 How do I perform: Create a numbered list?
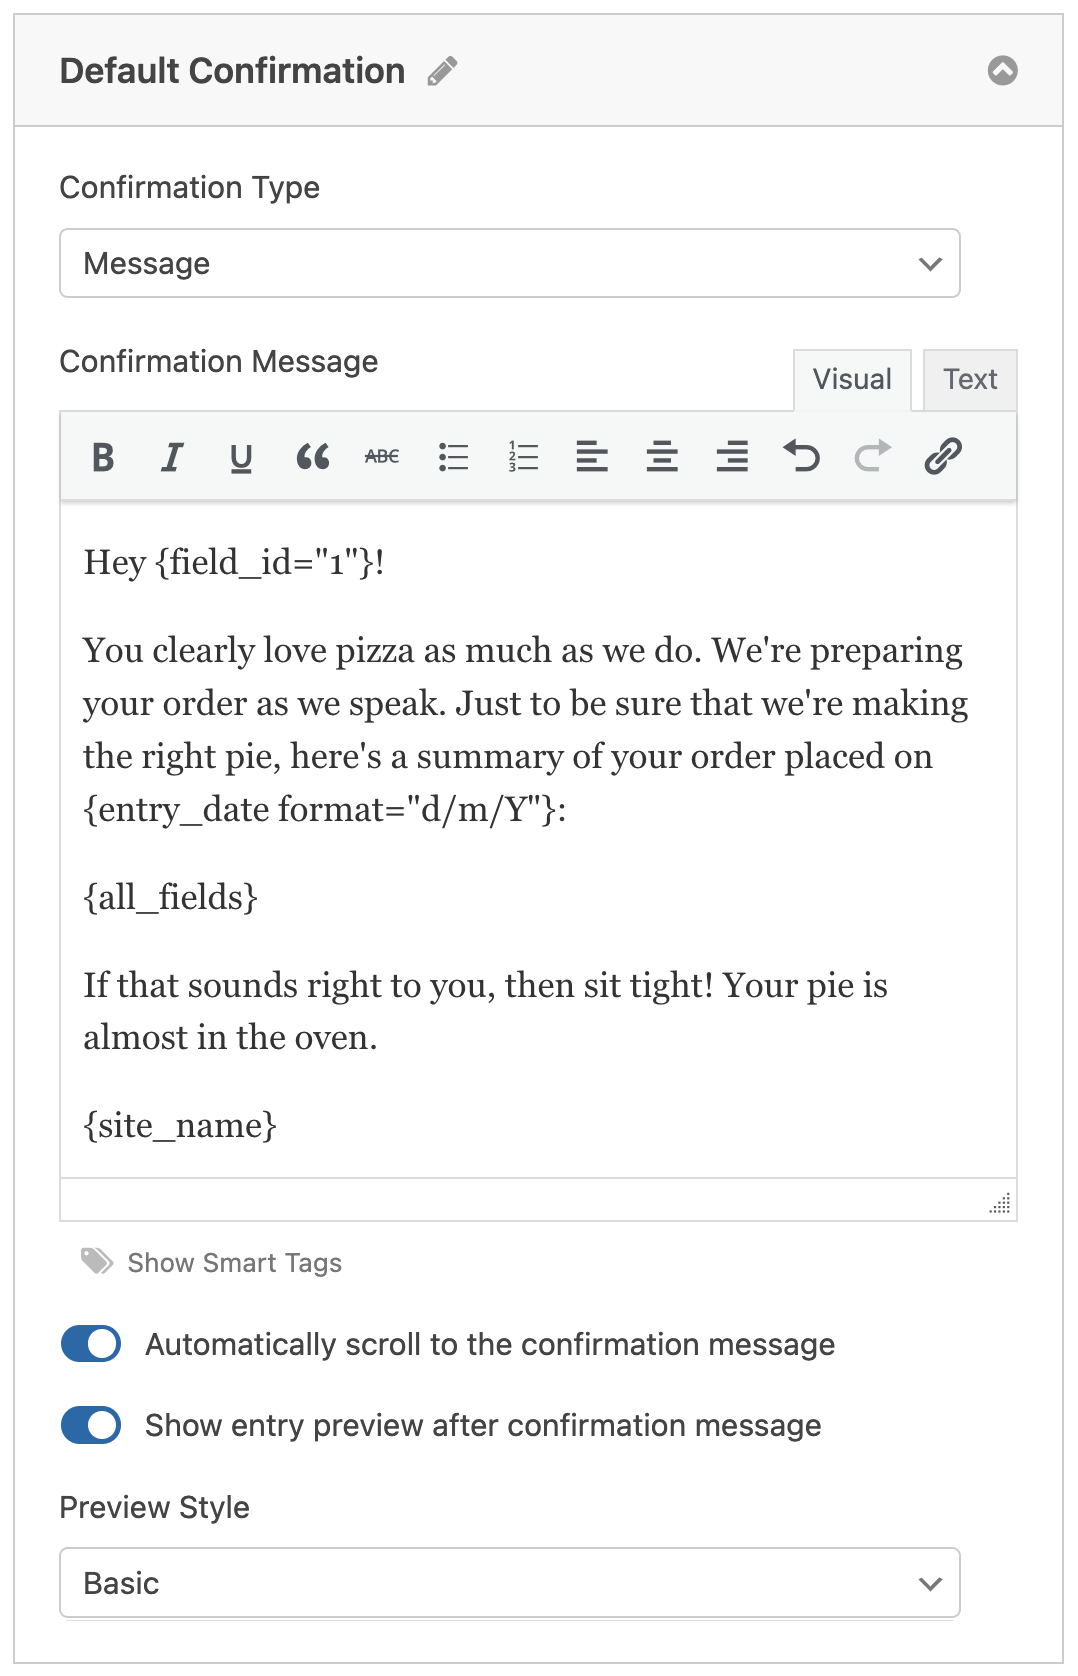(x=523, y=457)
